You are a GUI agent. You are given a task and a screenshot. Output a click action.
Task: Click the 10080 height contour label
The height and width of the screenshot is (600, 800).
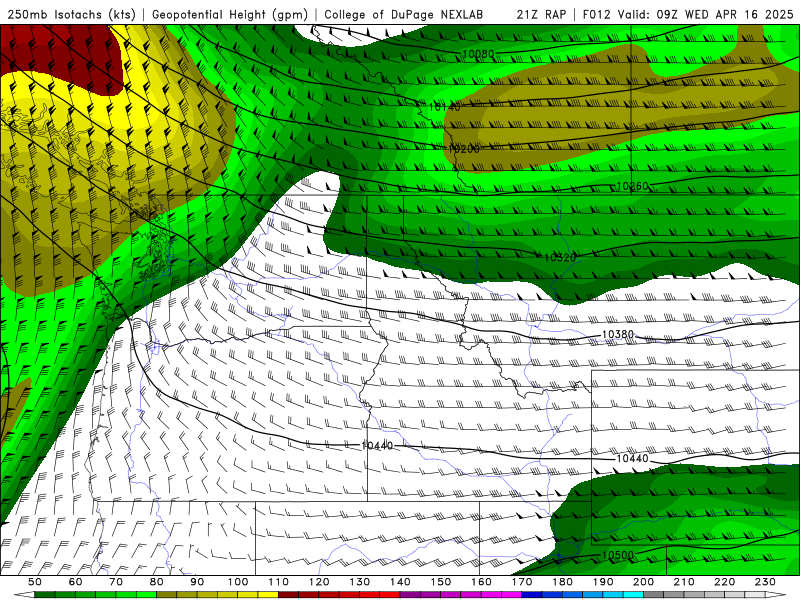coord(478,54)
